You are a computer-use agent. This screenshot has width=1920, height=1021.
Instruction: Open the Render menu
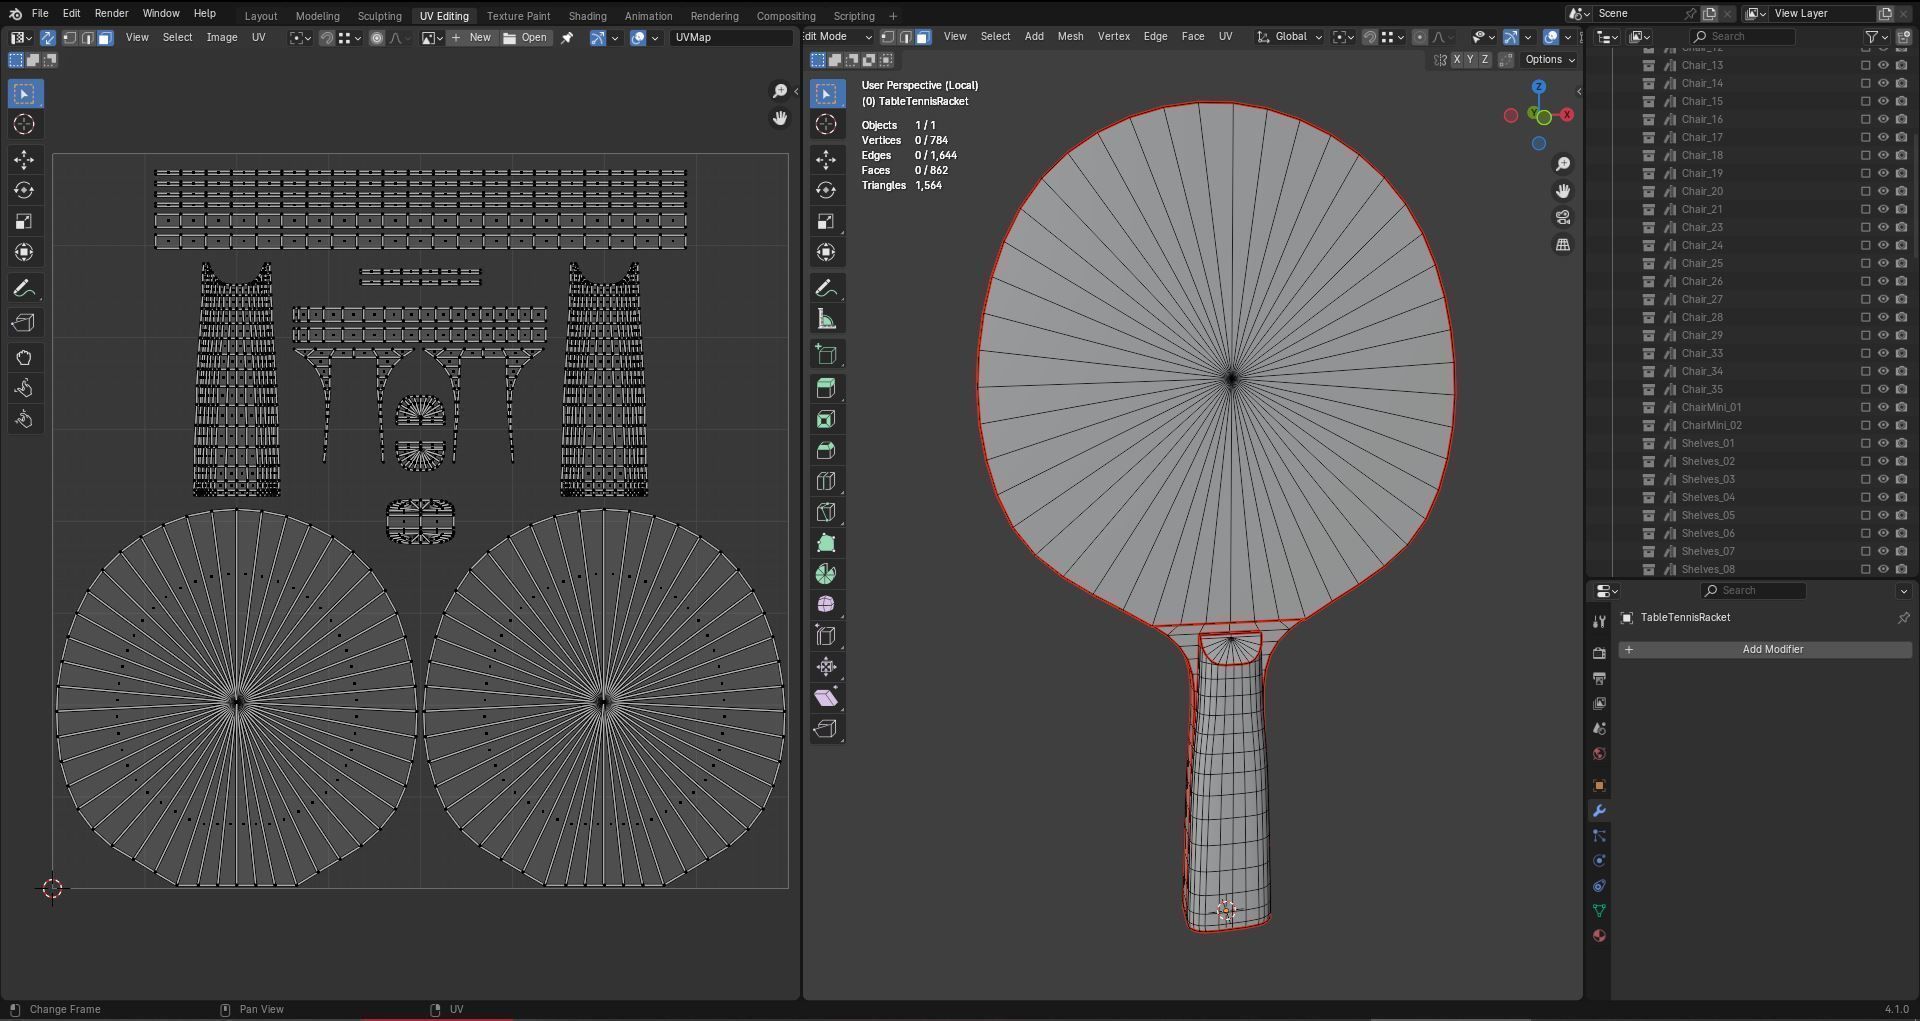(x=111, y=14)
